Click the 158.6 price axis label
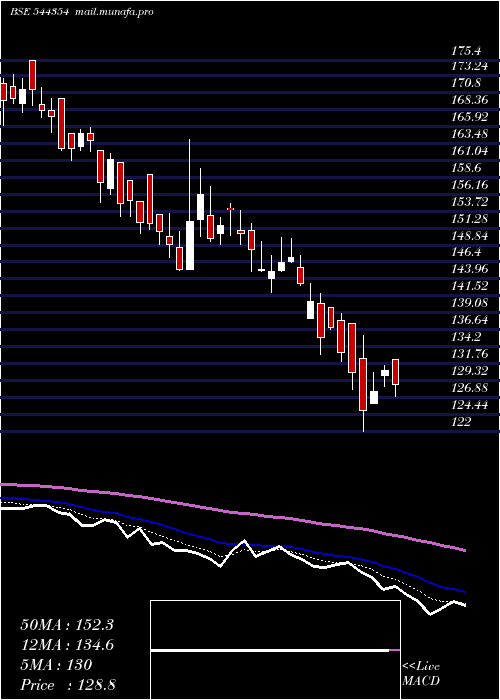 point(467,168)
